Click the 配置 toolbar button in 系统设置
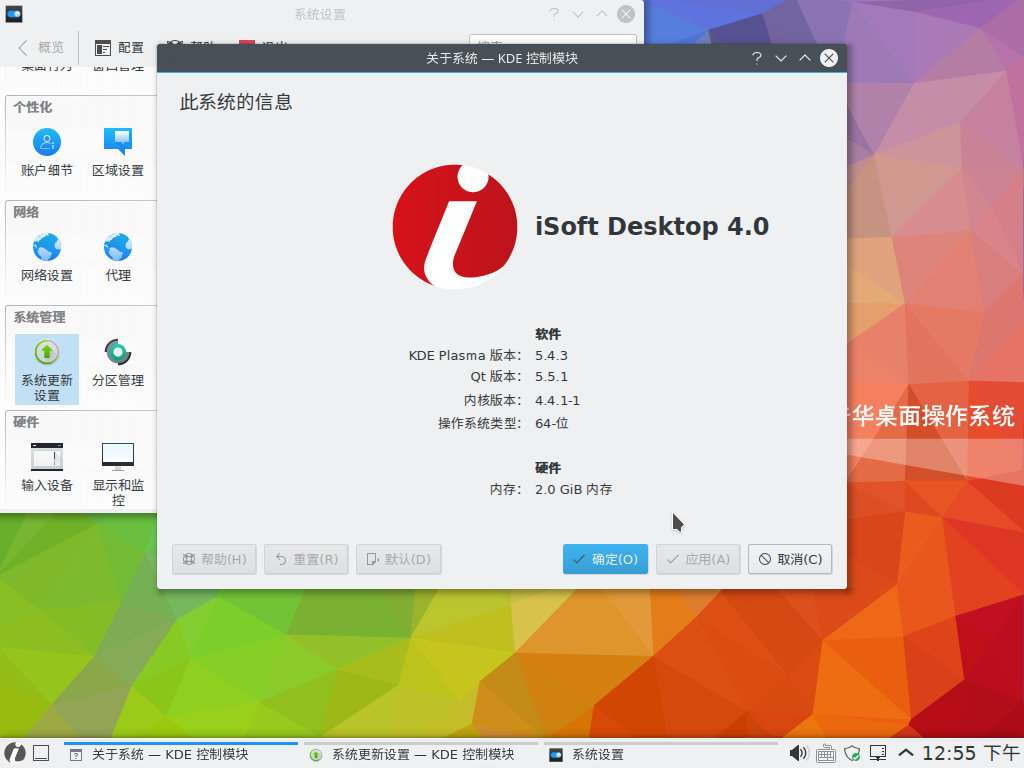 point(119,48)
